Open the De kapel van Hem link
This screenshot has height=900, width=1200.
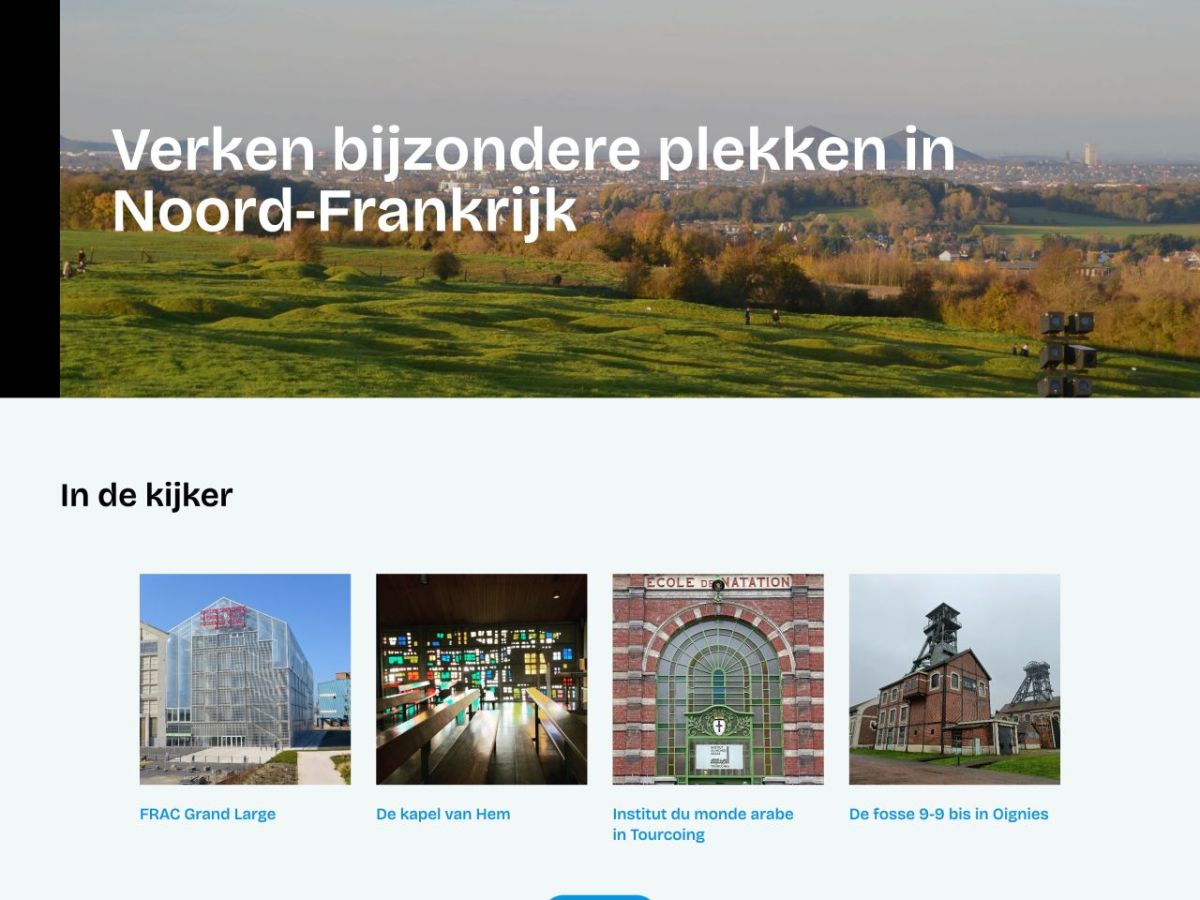pyautogui.click(x=442, y=813)
